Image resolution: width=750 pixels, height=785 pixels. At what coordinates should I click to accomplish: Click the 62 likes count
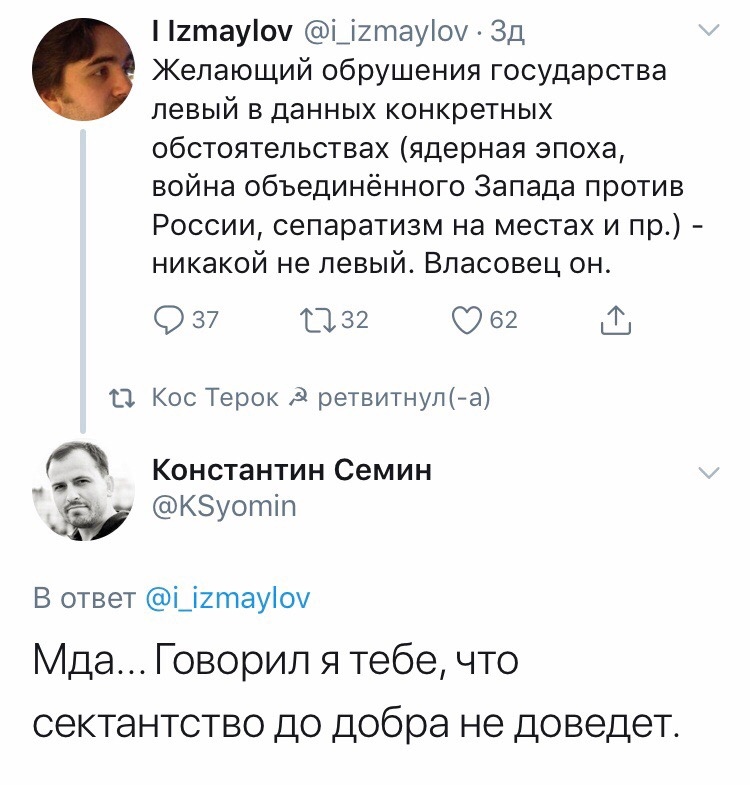504,320
